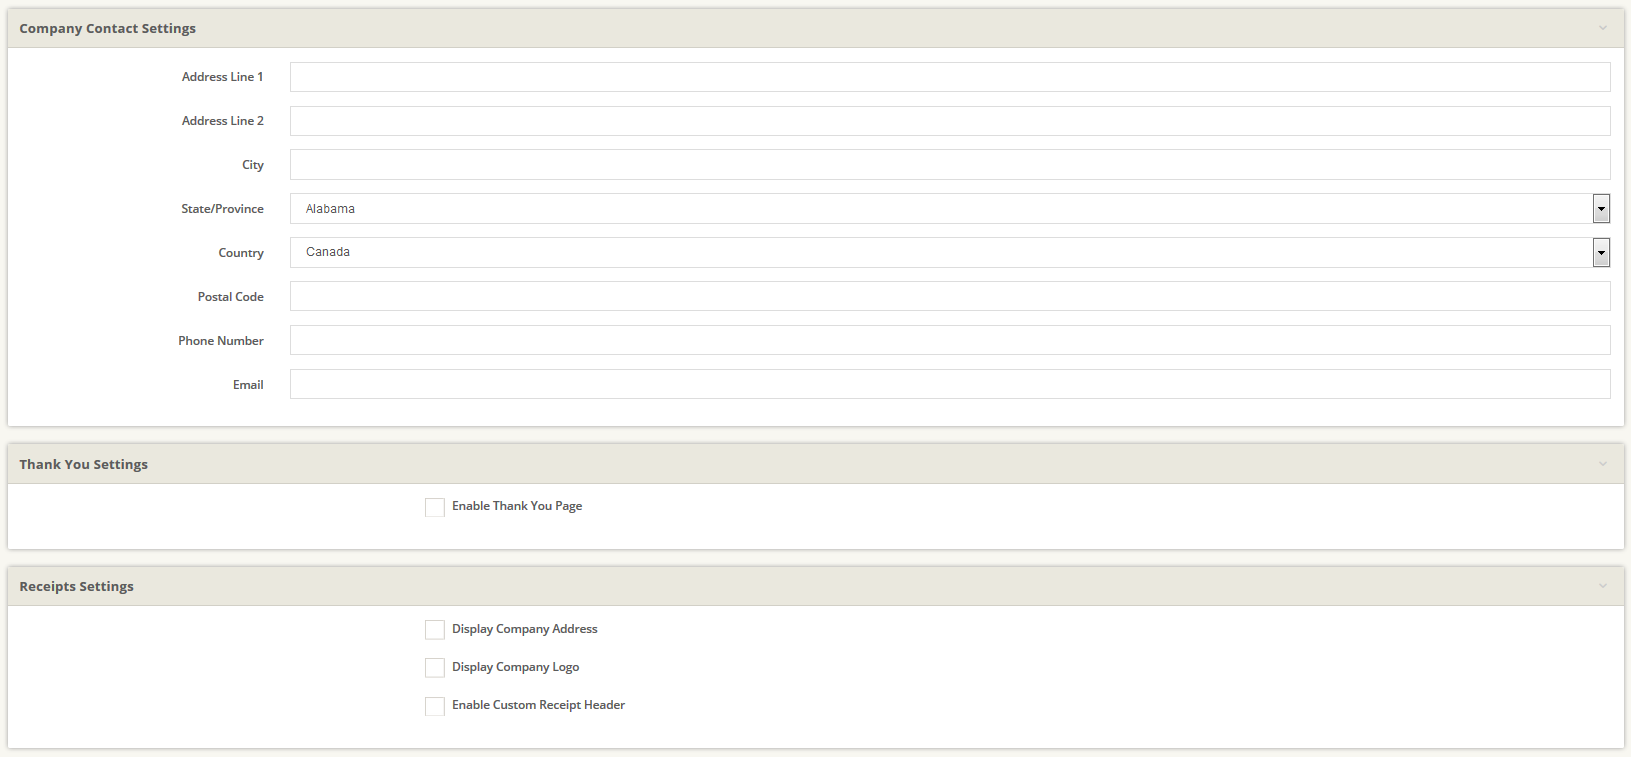Screen dimensions: 1631x757
Task: Focus the Address Line 1 field
Action: [x=950, y=77]
